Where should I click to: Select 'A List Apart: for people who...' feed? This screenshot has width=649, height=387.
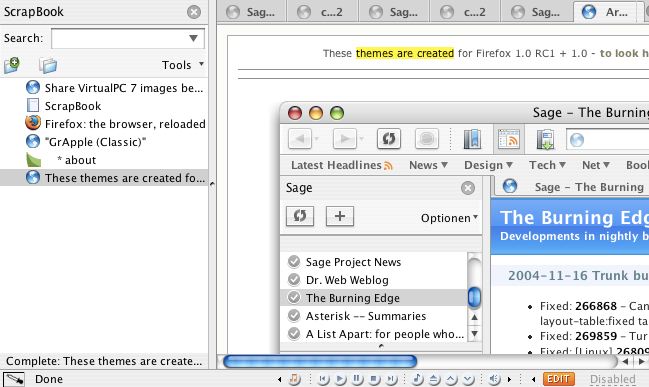[374, 334]
